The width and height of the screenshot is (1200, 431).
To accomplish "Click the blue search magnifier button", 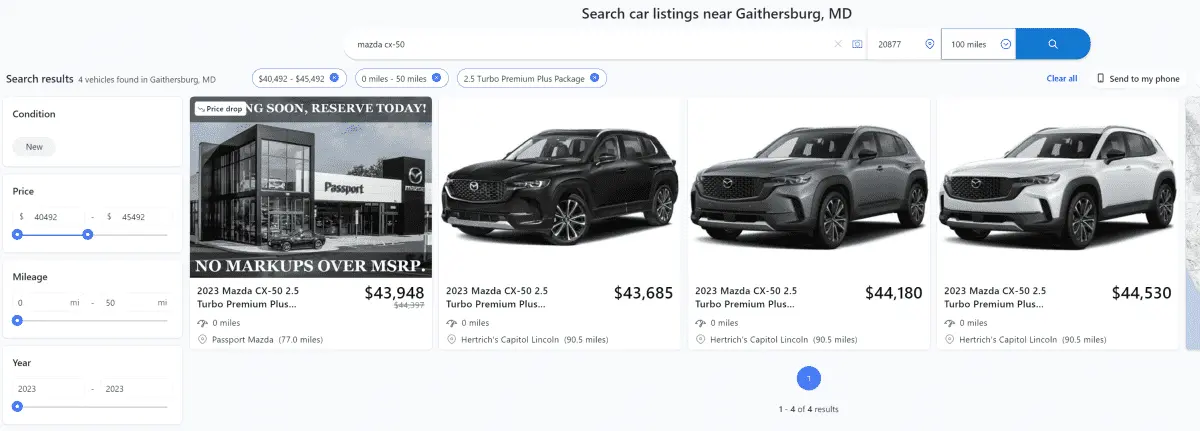I will pos(1053,44).
